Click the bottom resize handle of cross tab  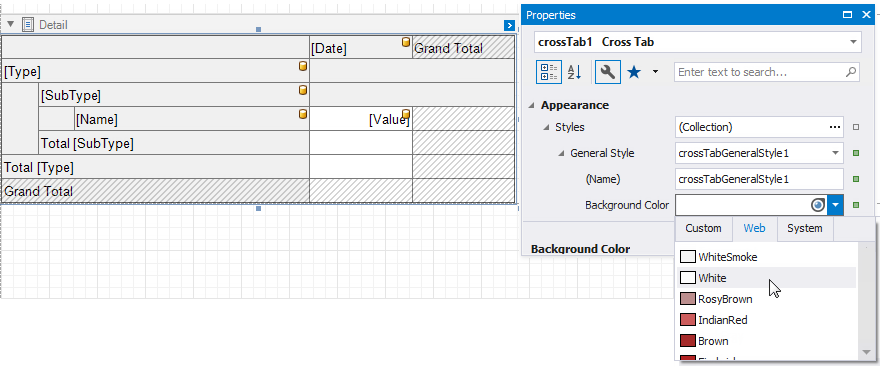(x=258, y=209)
